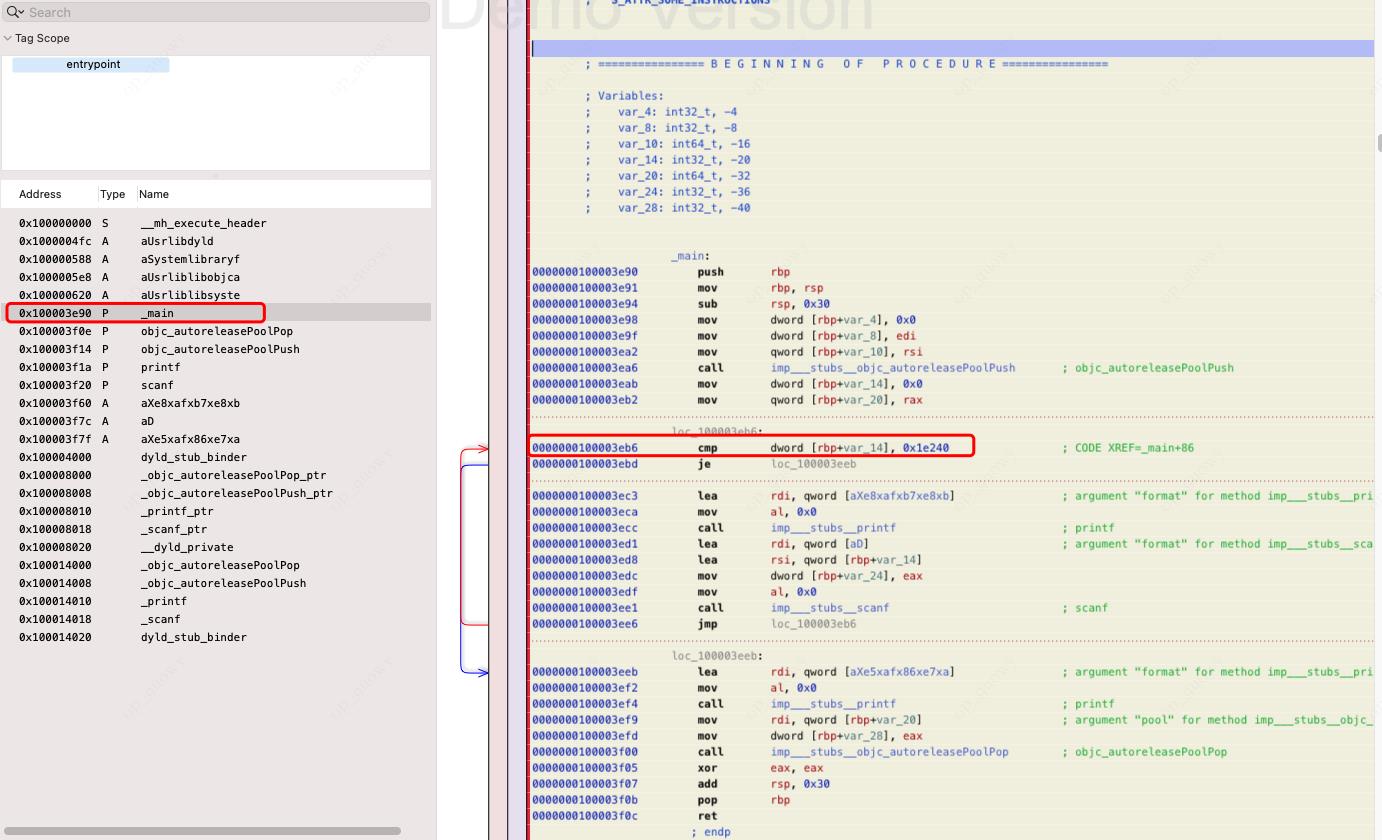
Task: Click imp___stubs__objc_autoreleasePoolPush call target
Action: pyautogui.click(x=893, y=368)
